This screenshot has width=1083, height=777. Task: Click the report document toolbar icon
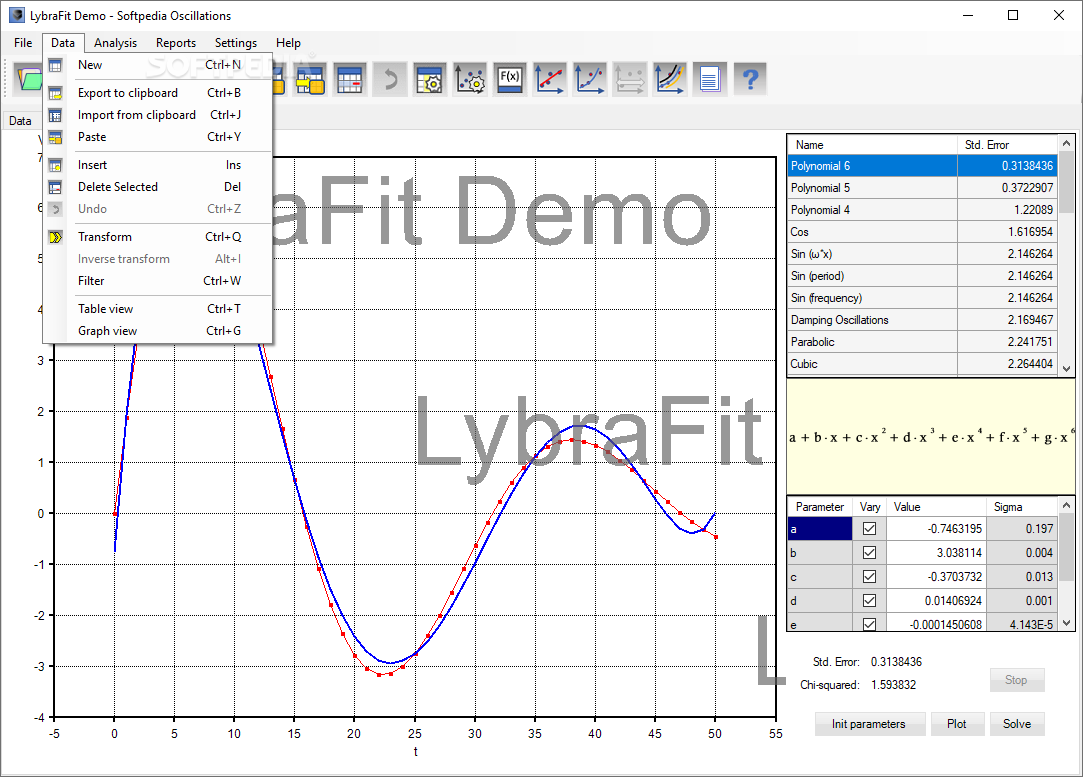(x=710, y=79)
